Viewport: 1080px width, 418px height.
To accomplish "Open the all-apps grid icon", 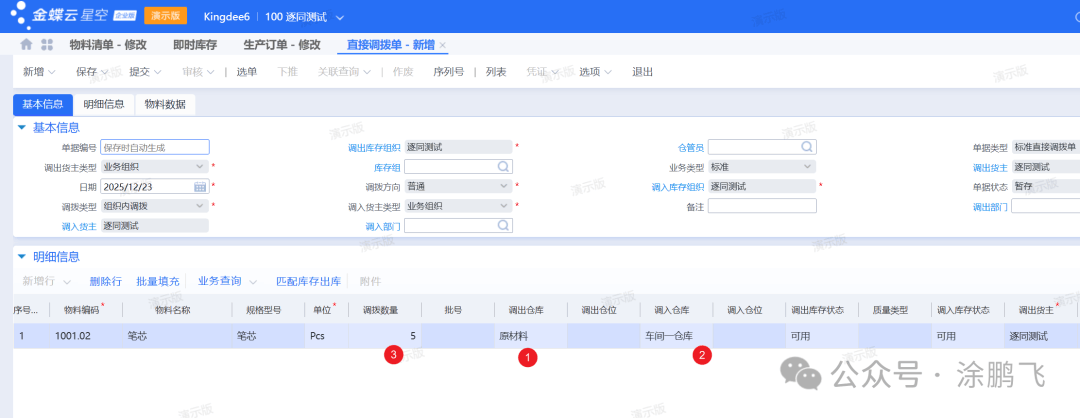I will coord(47,46).
